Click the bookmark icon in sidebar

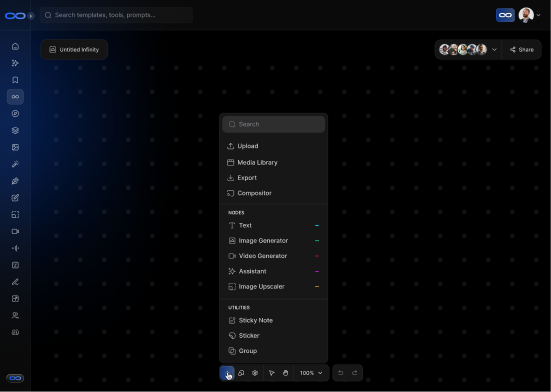tap(15, 80)
